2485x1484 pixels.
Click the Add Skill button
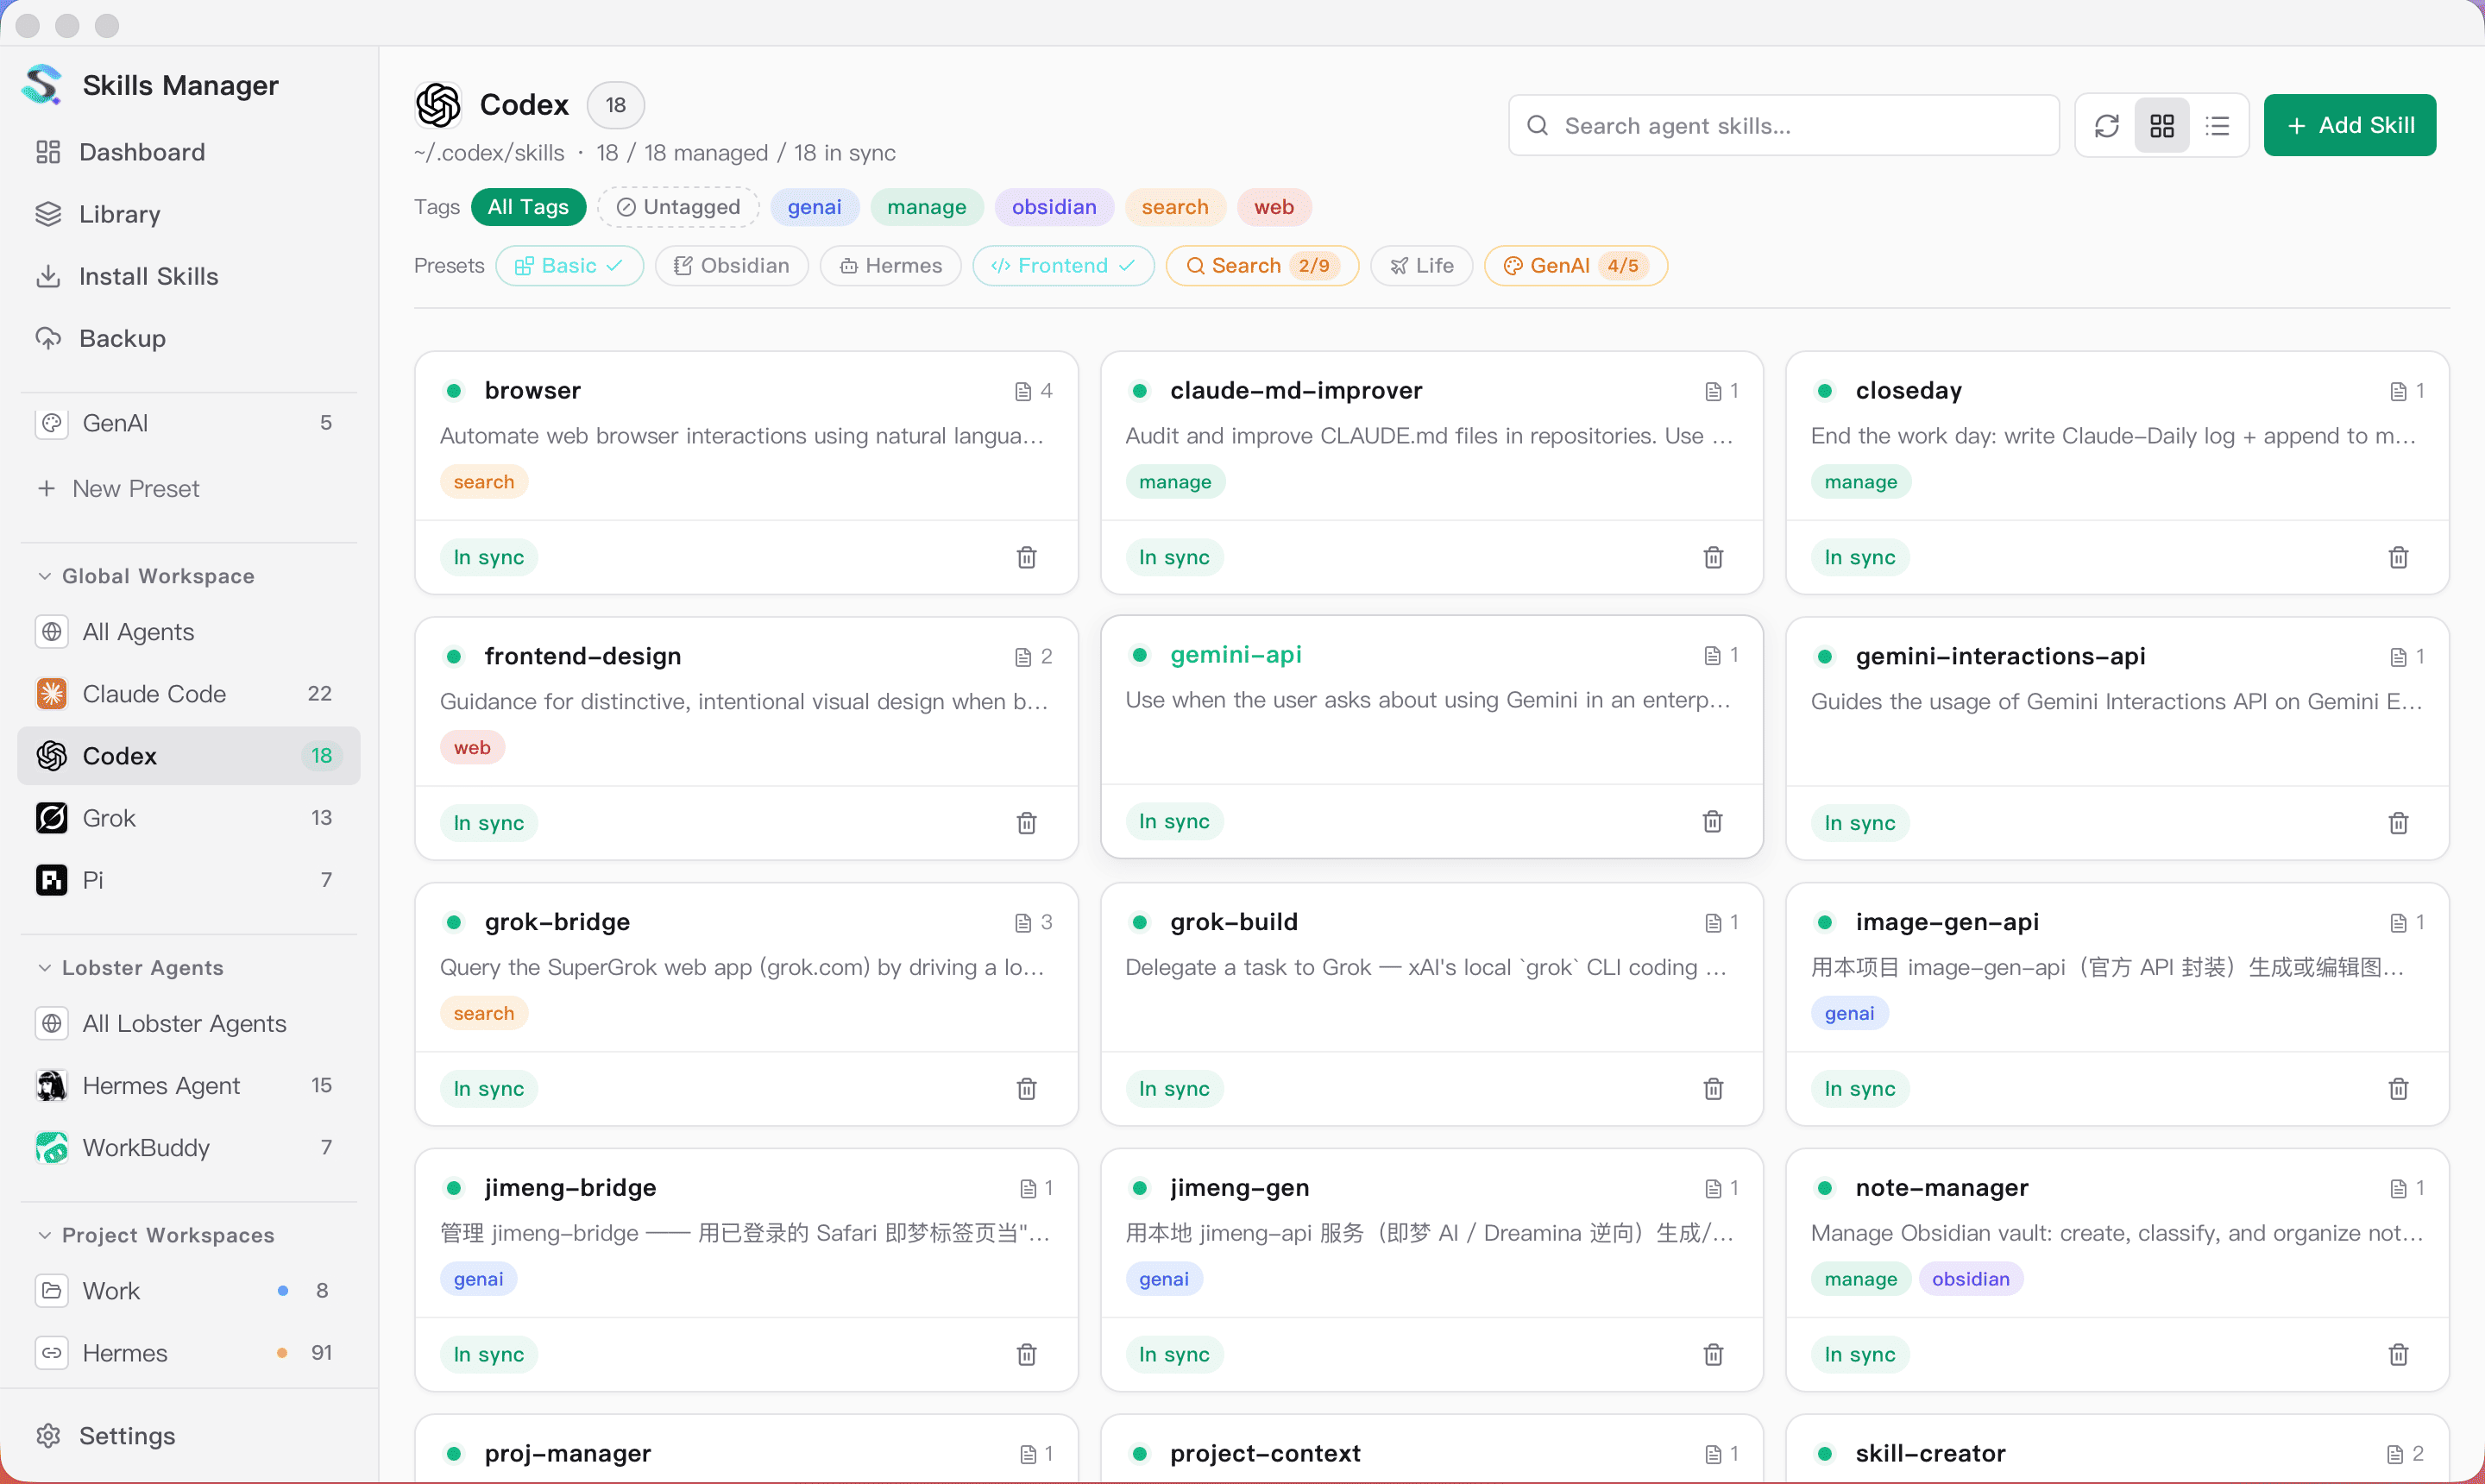tap(2349, 125)
